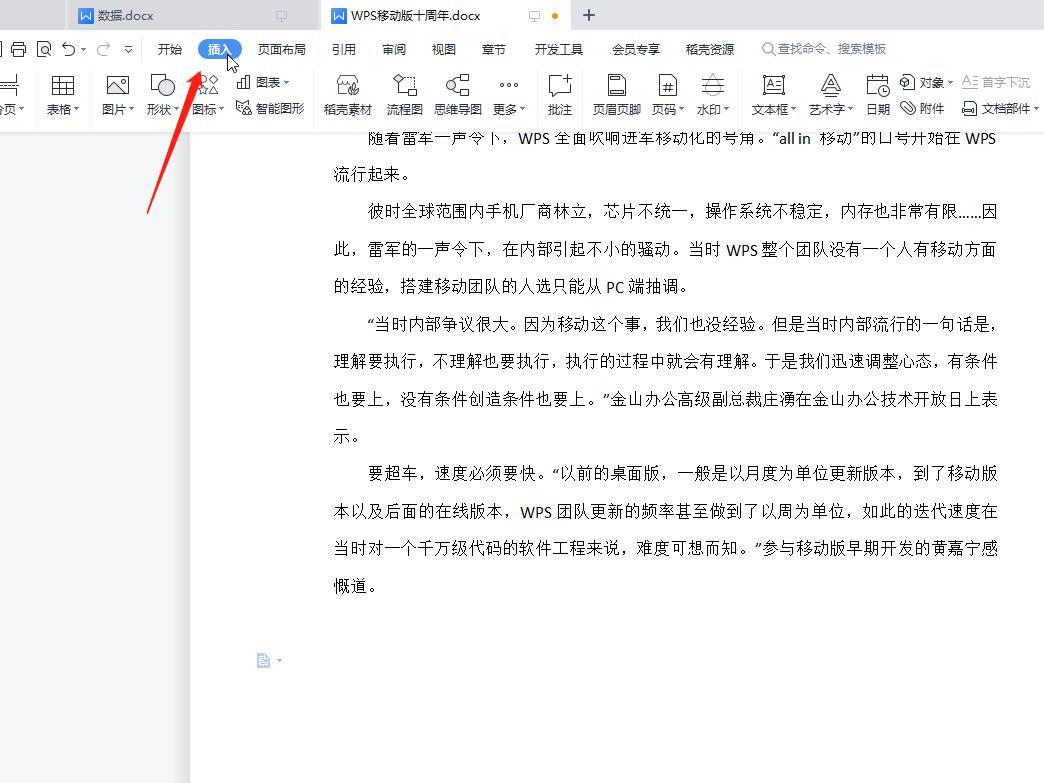Open 智能图形 smart graphics
Viewport: 1044px width, 783px height.
click(x=270, y=108)
